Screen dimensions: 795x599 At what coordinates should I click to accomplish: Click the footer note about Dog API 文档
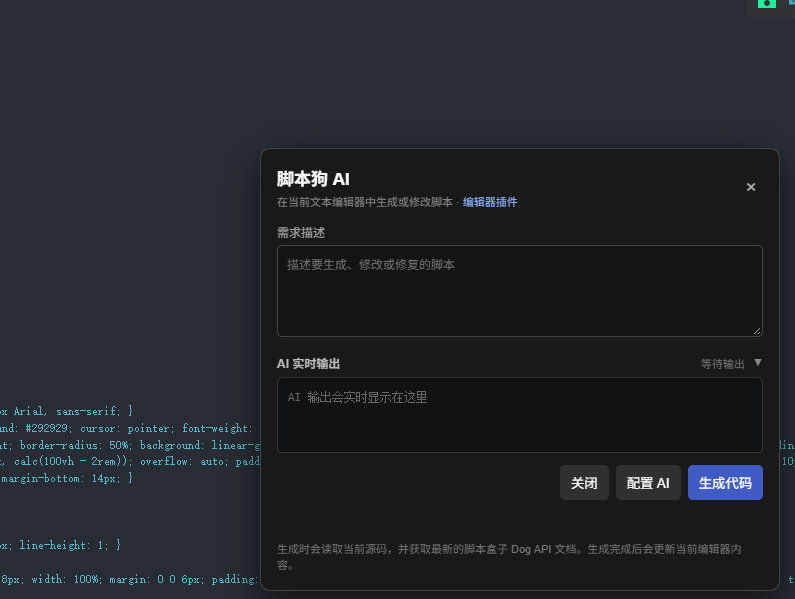pyautogui.click(x=509, y=557)
